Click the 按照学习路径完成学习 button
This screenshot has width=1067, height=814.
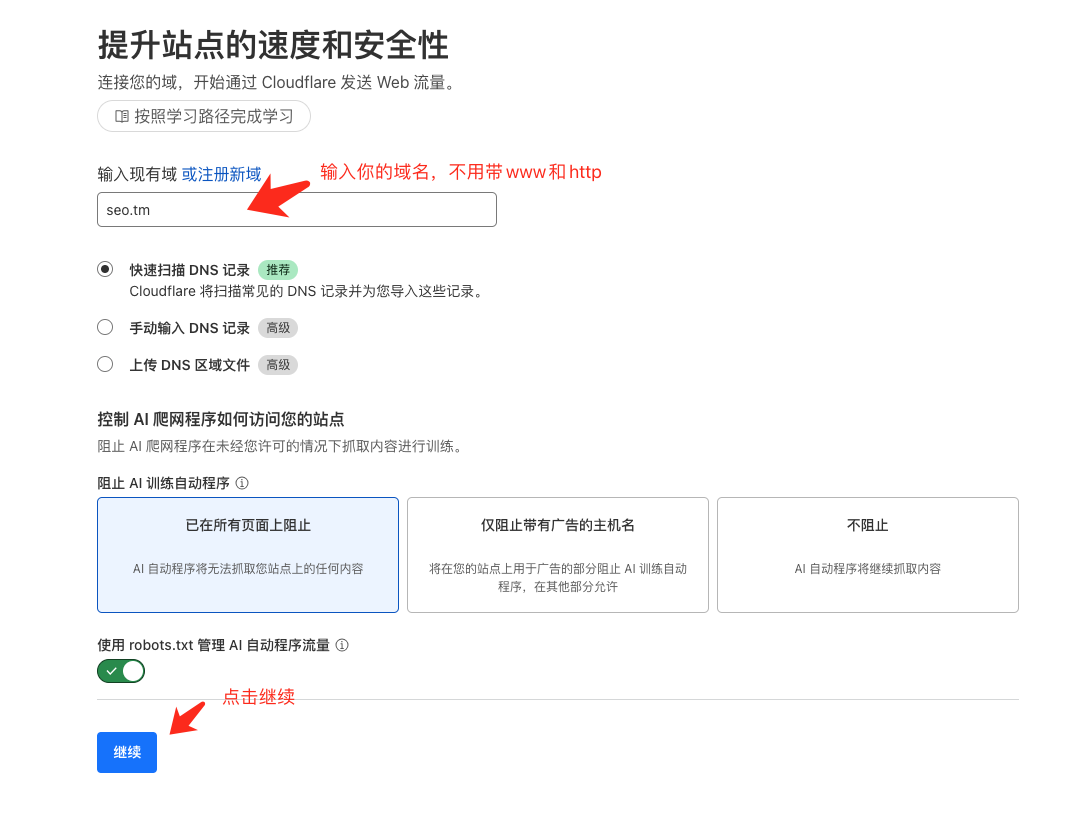click(203, 116)
